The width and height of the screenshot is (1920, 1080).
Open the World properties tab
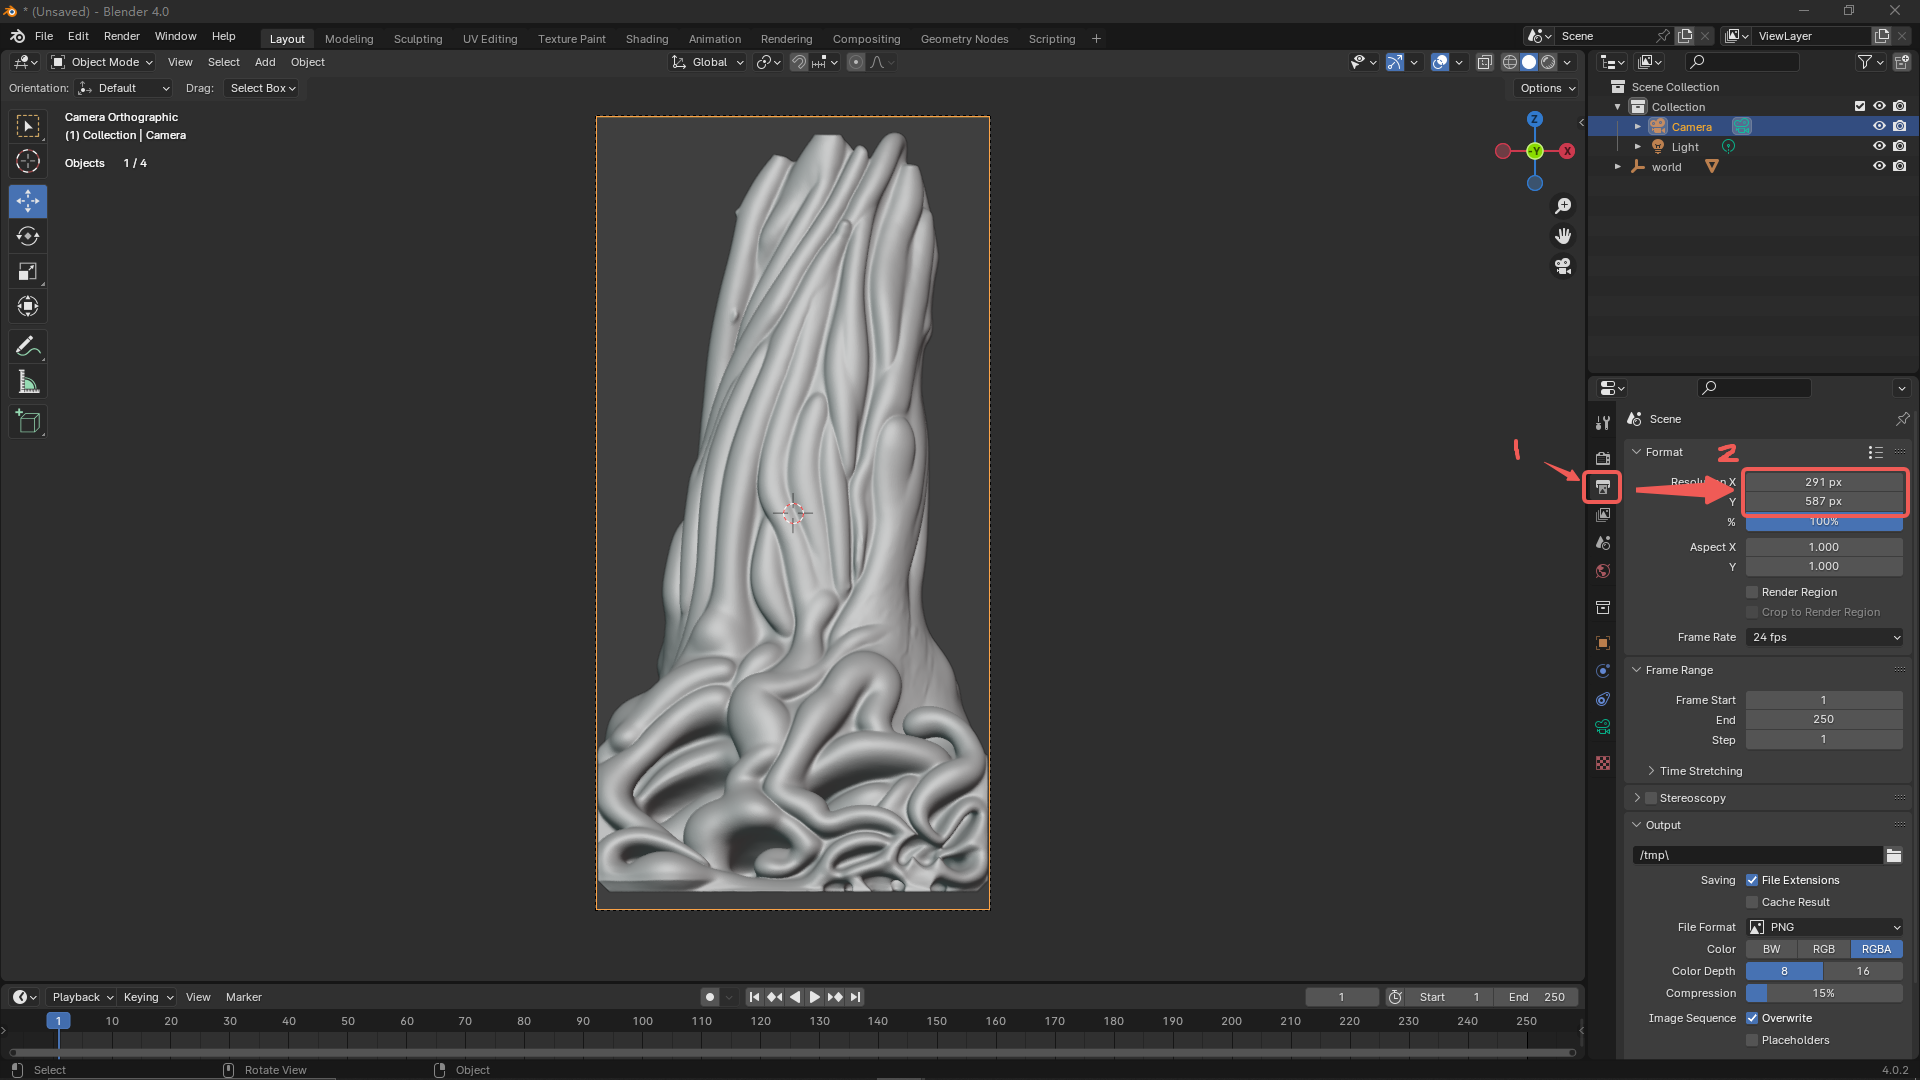(1603, 571)
